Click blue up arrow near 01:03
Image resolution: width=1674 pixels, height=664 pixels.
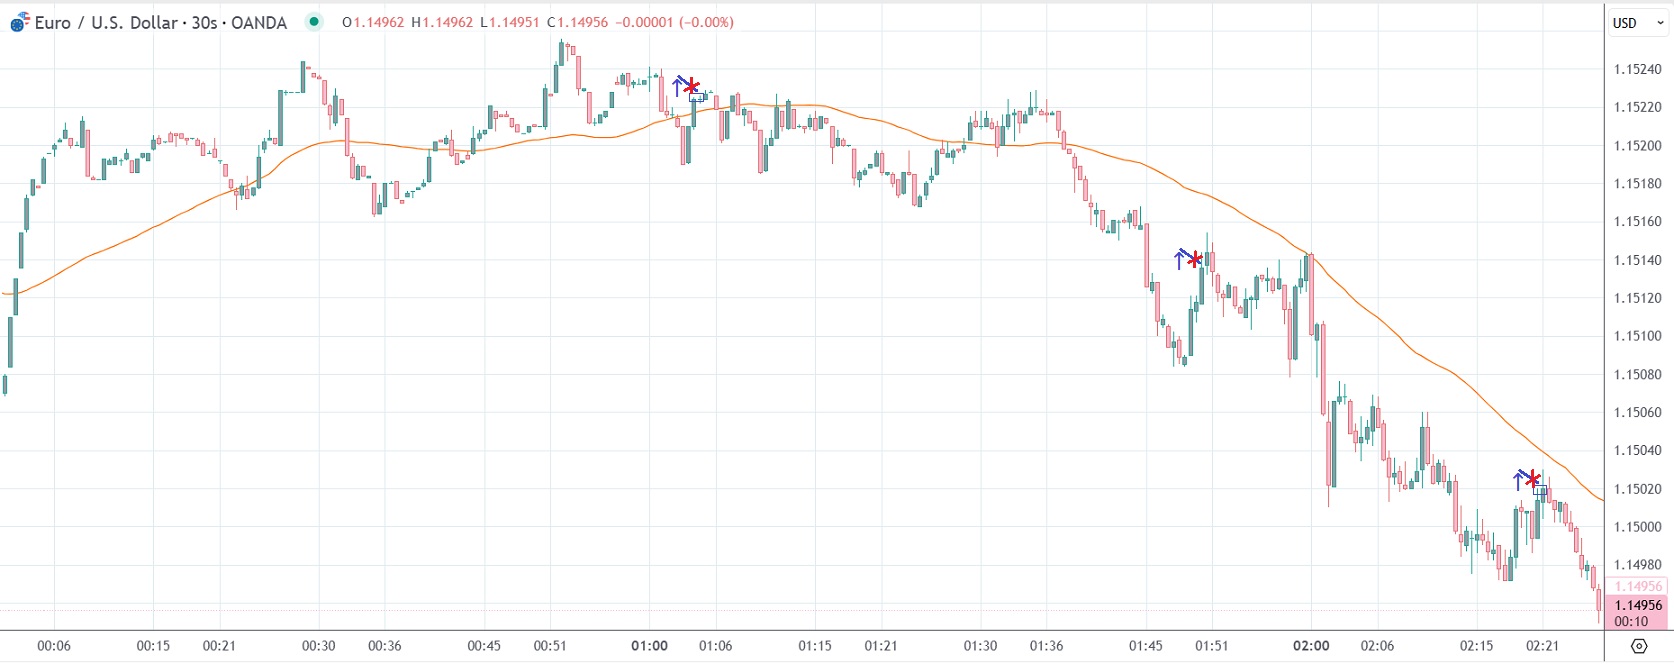coord(677,86)
